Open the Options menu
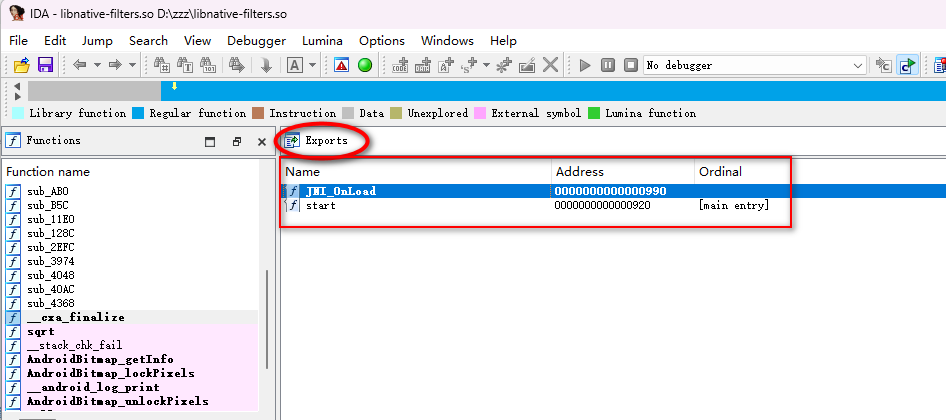The height and width of the screenshot is (420, 946). click(x=382, y=40)
